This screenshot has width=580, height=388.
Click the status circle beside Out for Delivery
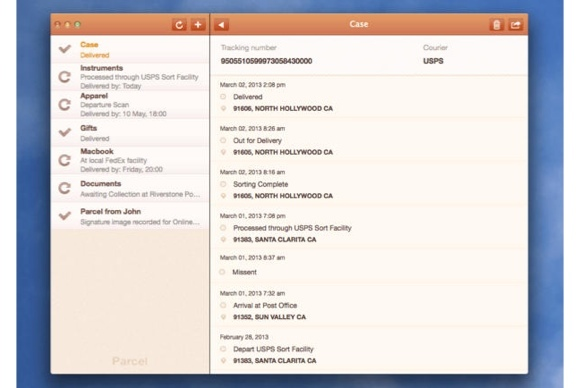[x=223, y=141]
